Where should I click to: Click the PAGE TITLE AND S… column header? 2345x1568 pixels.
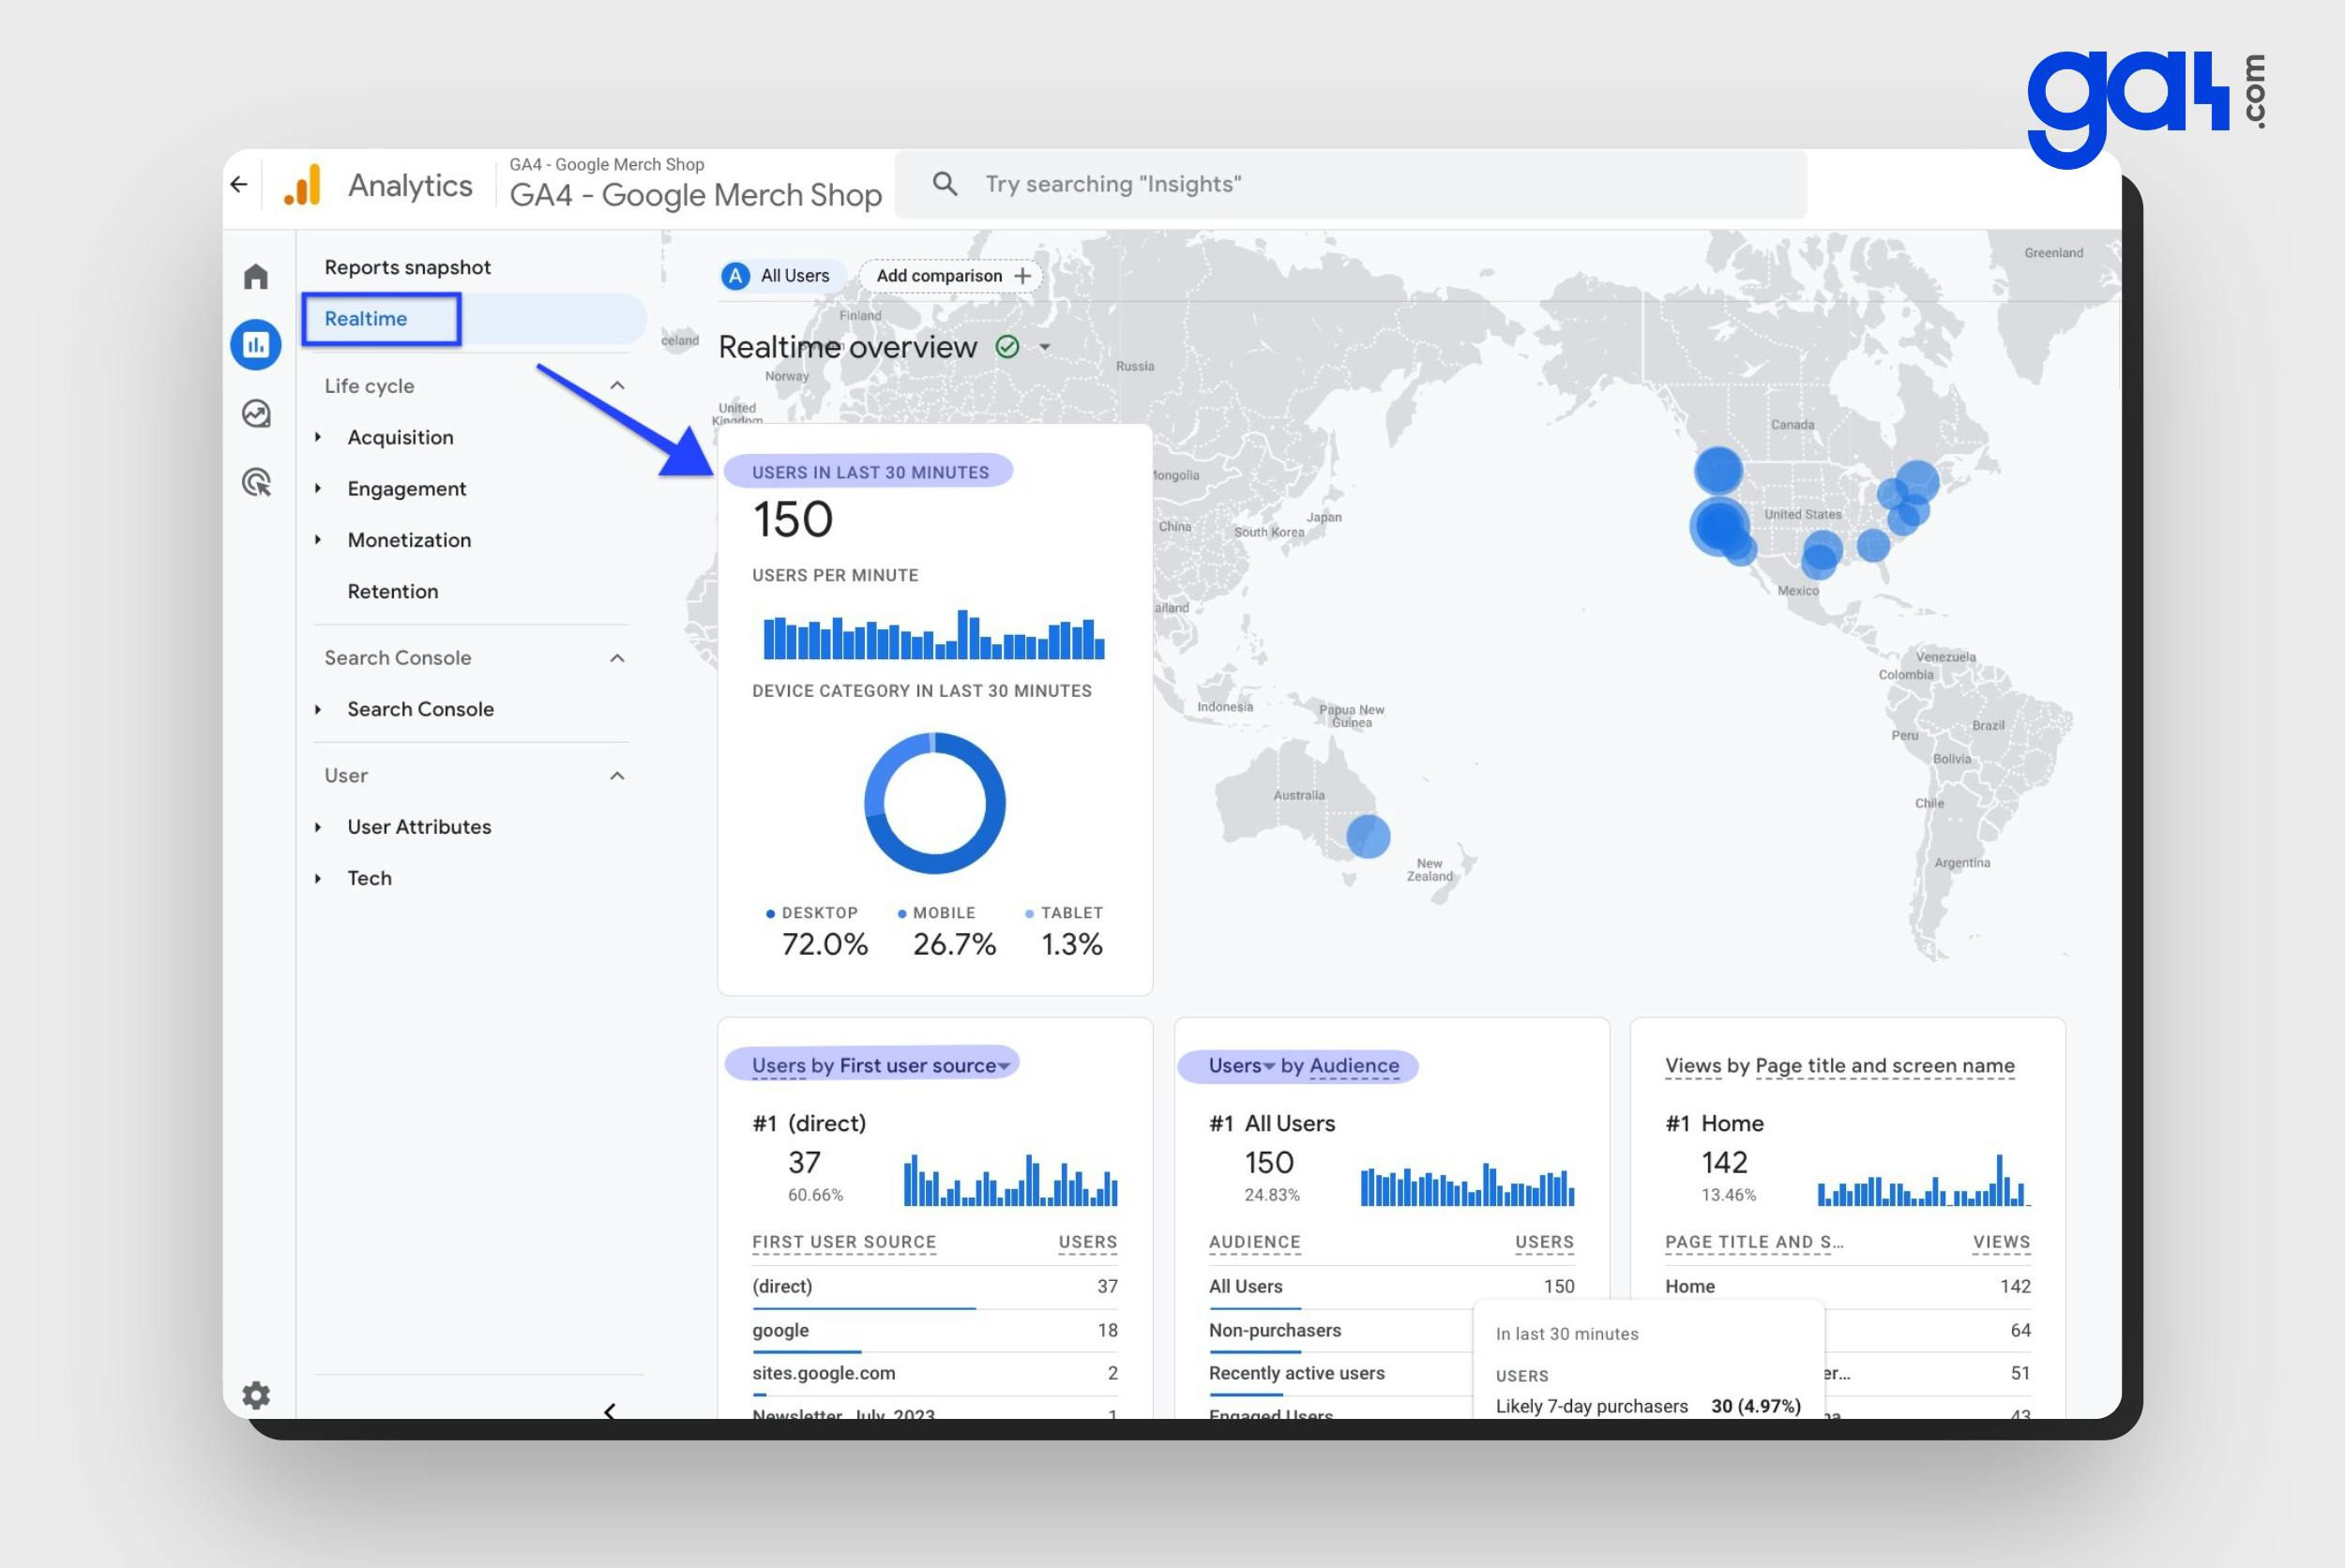coord(1754,1242)
